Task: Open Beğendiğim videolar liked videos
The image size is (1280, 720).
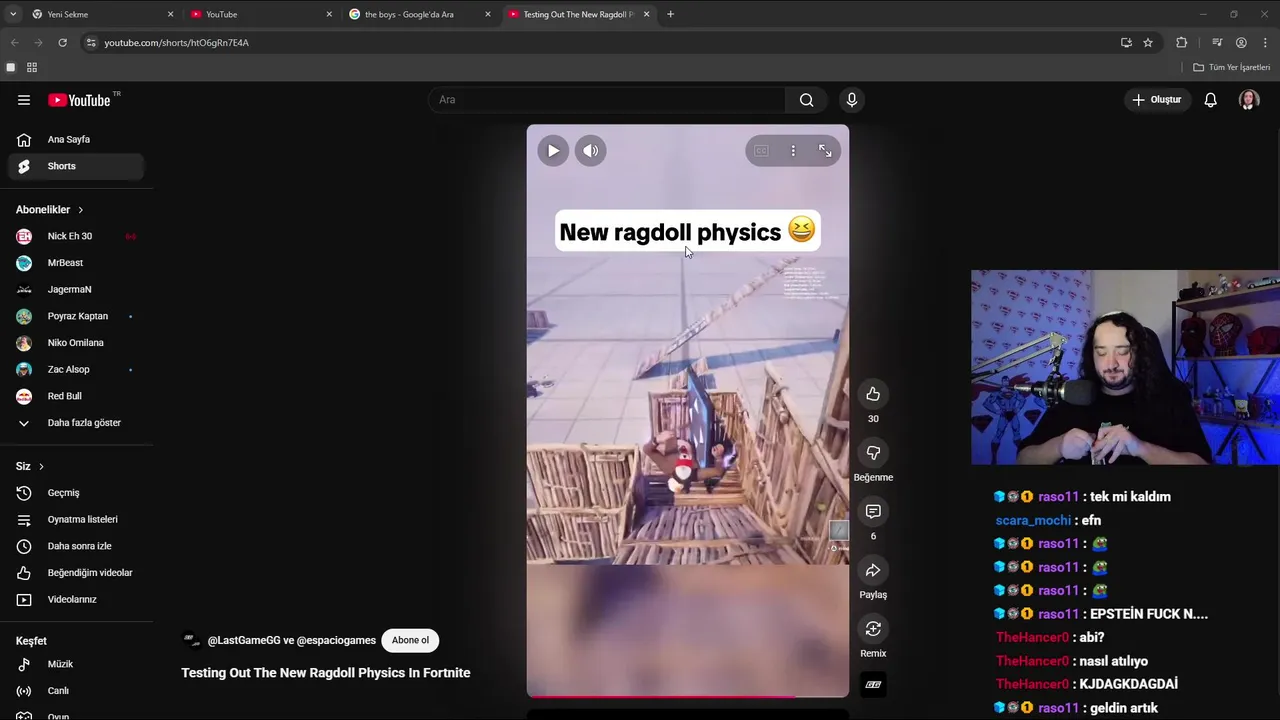Action: click(76, 573)
